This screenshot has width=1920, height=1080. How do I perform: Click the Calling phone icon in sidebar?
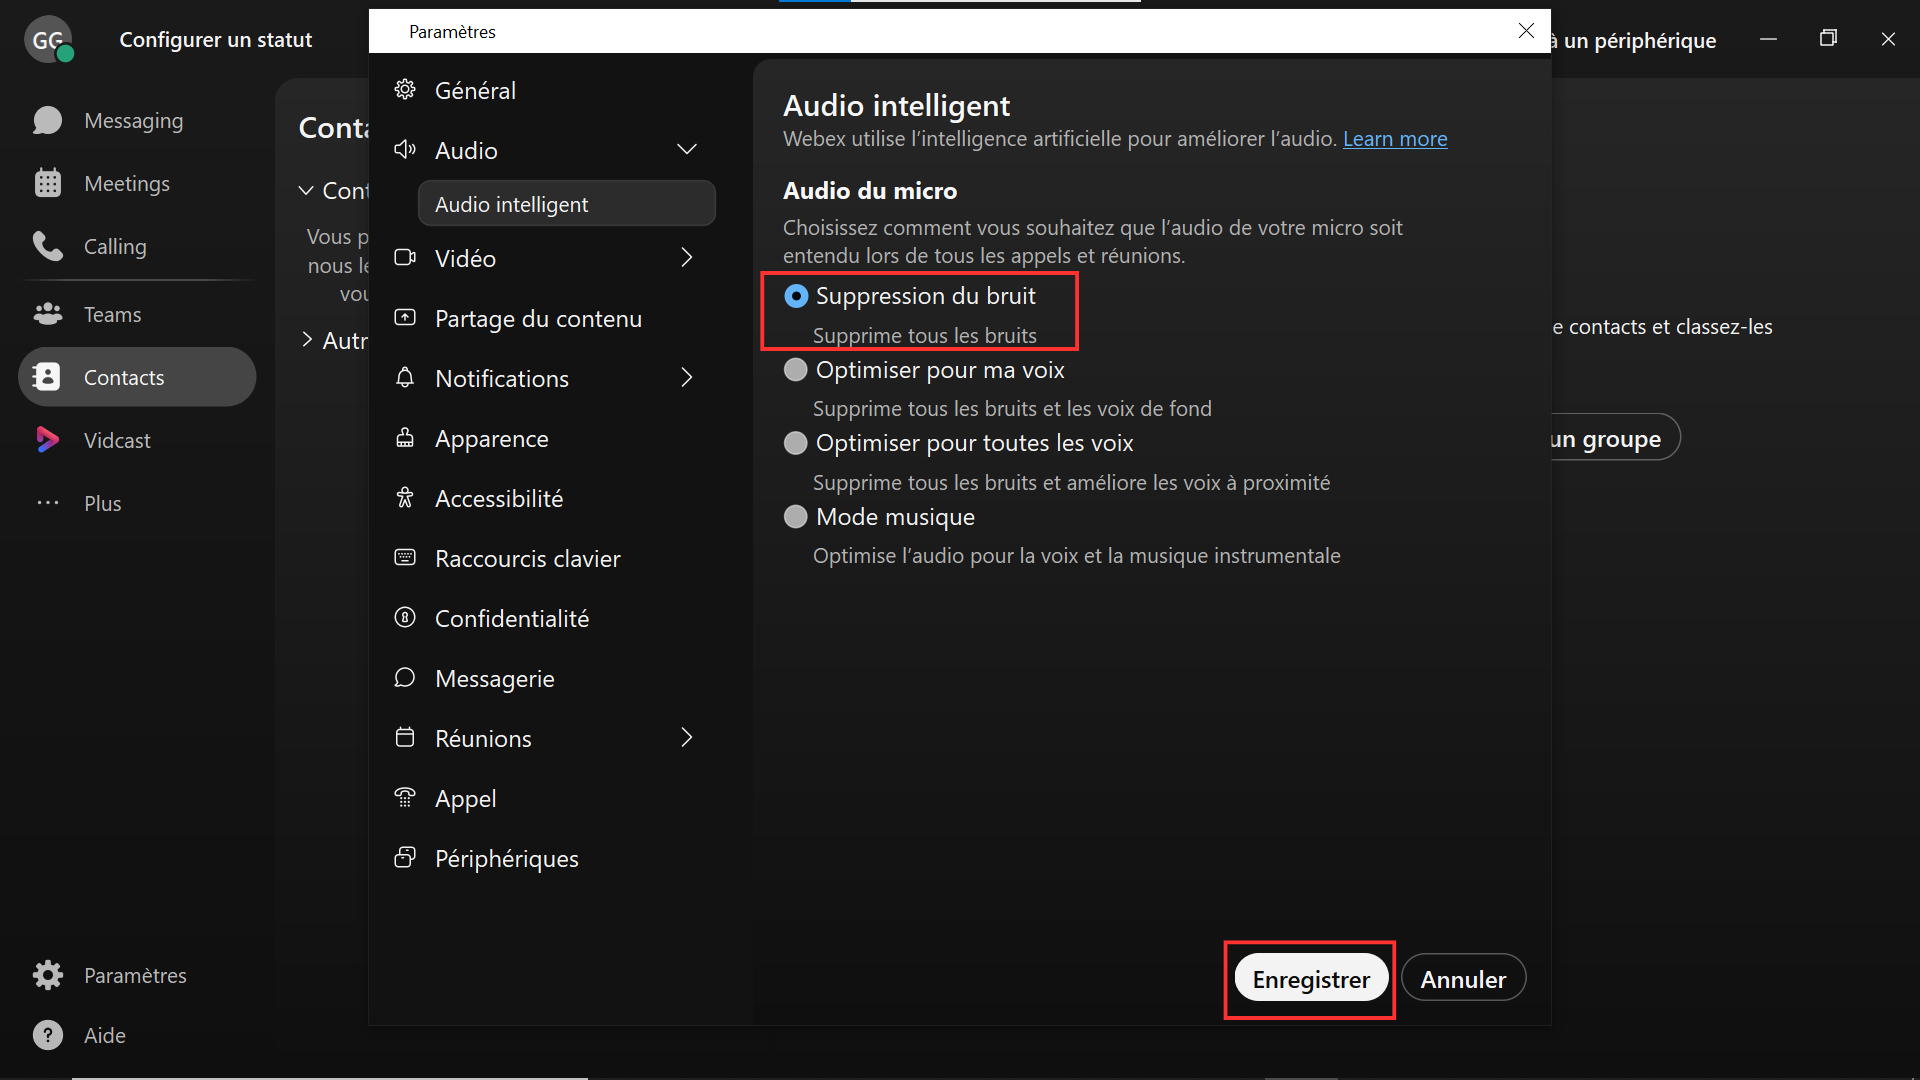(x=47, y=246)
